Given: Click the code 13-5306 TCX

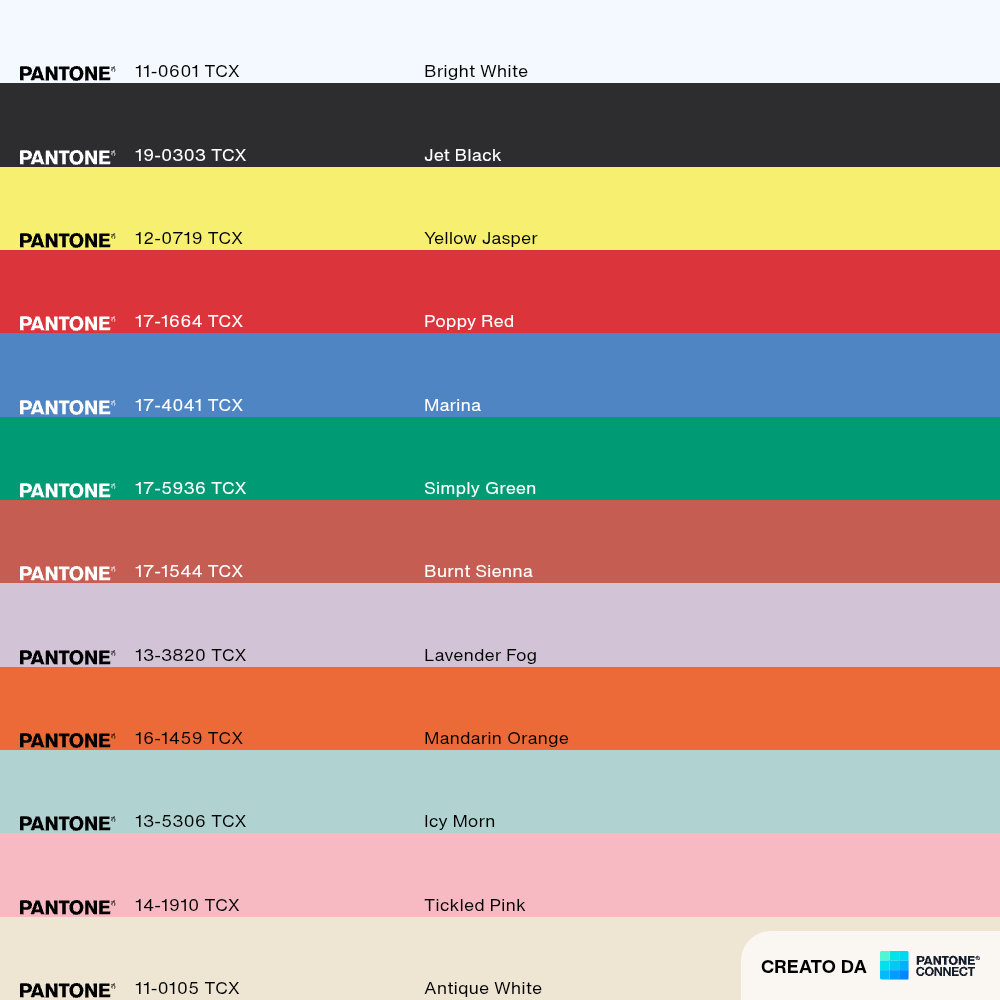Looking at the screenshot, I should click(x=190, y=821).
